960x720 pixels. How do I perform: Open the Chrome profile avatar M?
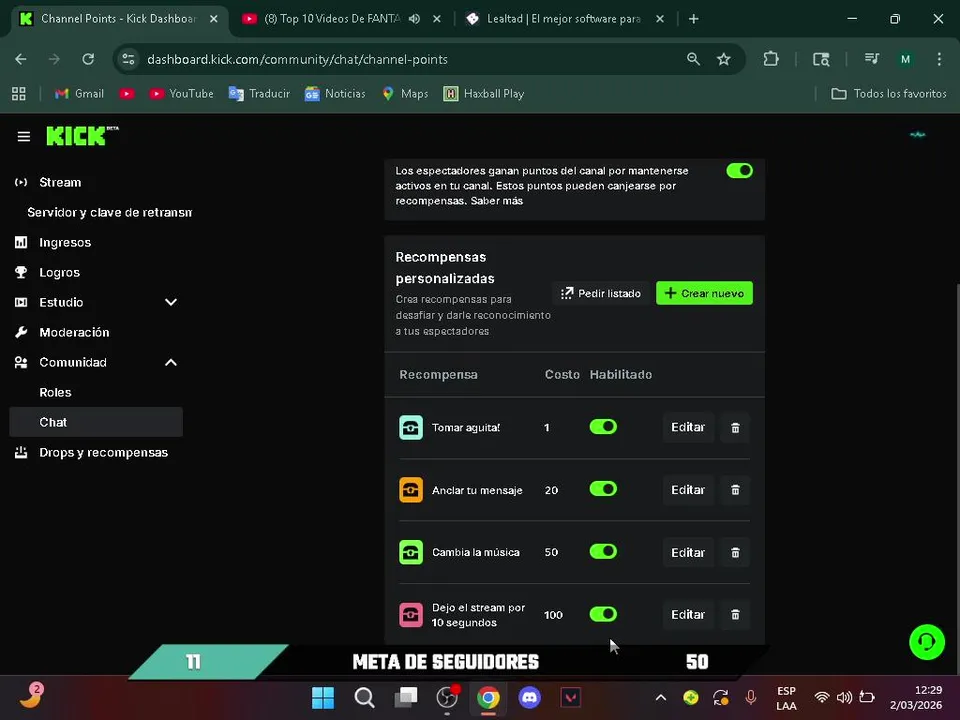tap(906, 59)
